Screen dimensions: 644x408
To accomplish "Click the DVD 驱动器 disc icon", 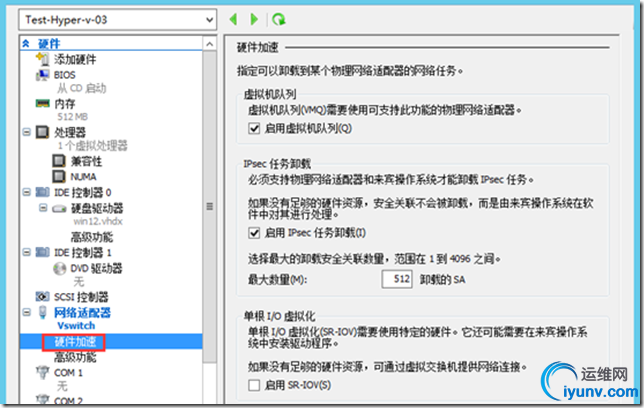I will click(x=59, y=269).
